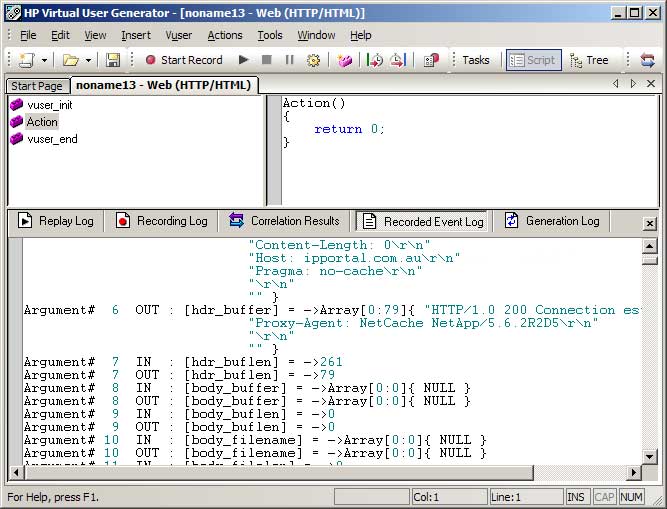Viewport: 667px width, 509px height.
Task: Click the 'return 0;' line in the editor
Action: point(349,129)
